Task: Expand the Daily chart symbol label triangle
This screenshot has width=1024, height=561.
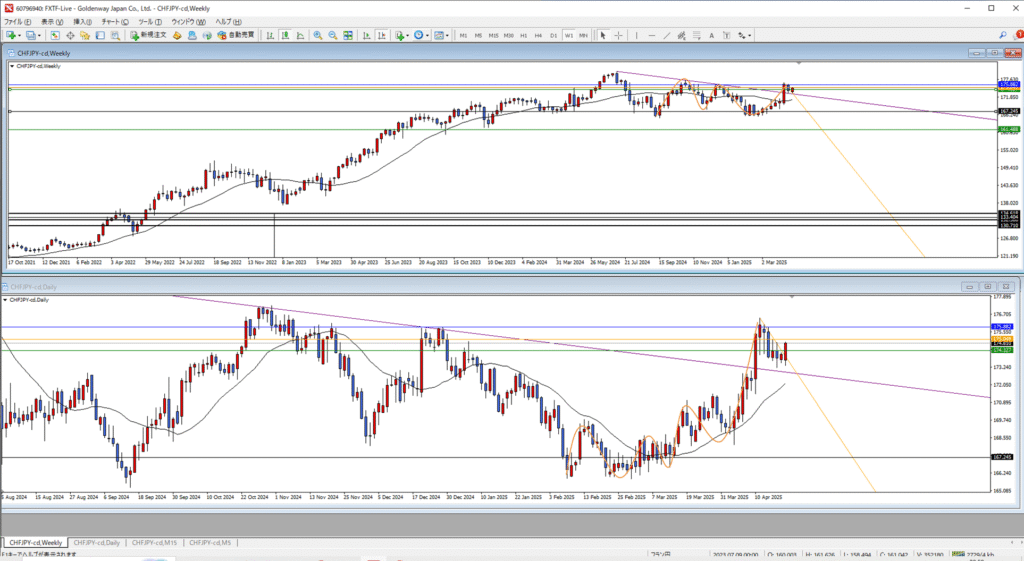Action: click(6, 300)
